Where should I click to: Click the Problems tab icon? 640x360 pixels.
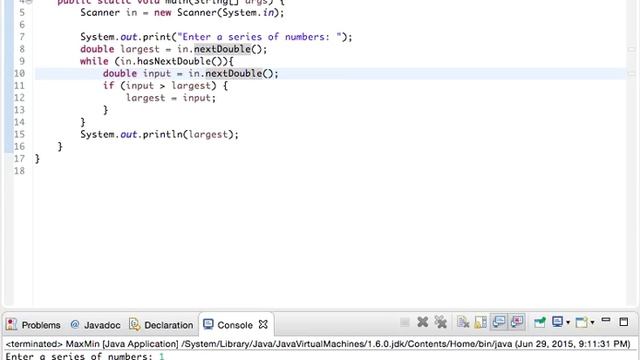(x=11, y=324)
